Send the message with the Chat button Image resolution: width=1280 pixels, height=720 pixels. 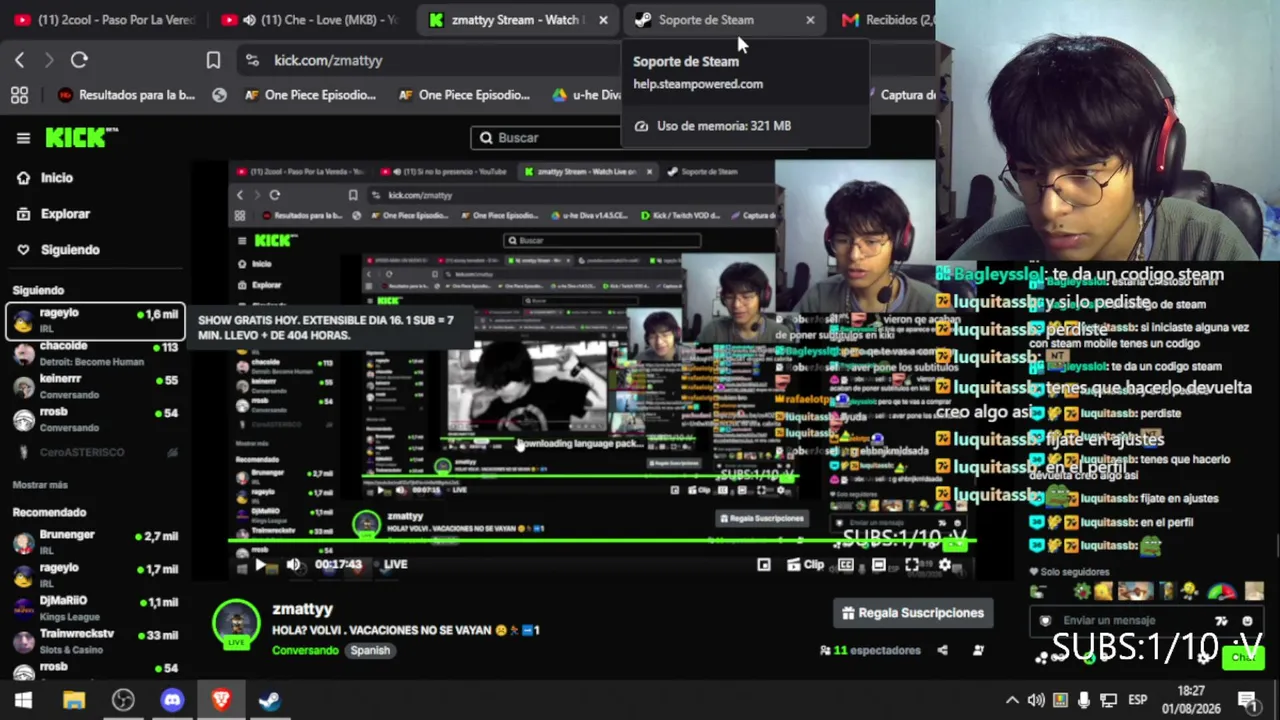(1243, 657)
